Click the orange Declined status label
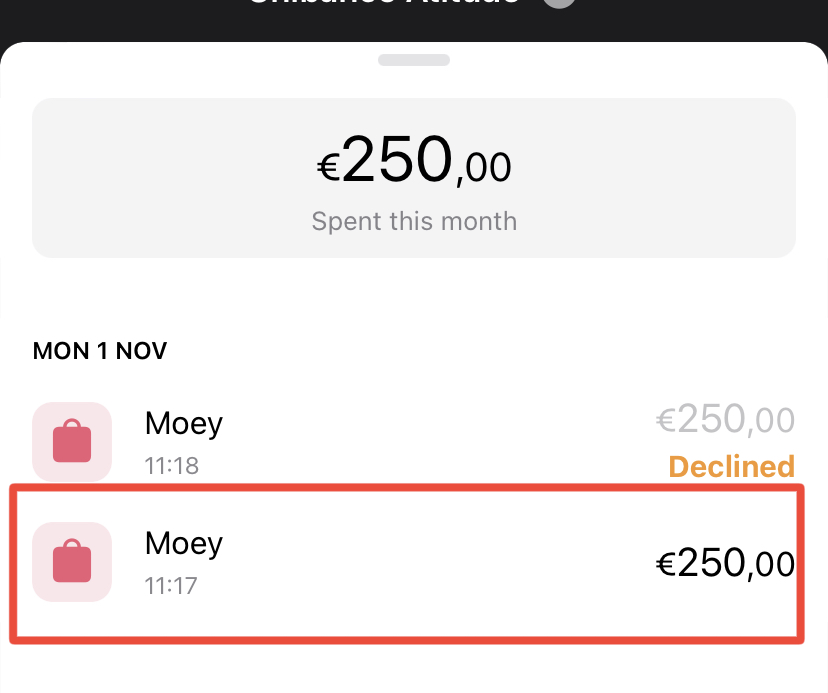Viewport: 828px width, 693px height. (x=731, y=466)
